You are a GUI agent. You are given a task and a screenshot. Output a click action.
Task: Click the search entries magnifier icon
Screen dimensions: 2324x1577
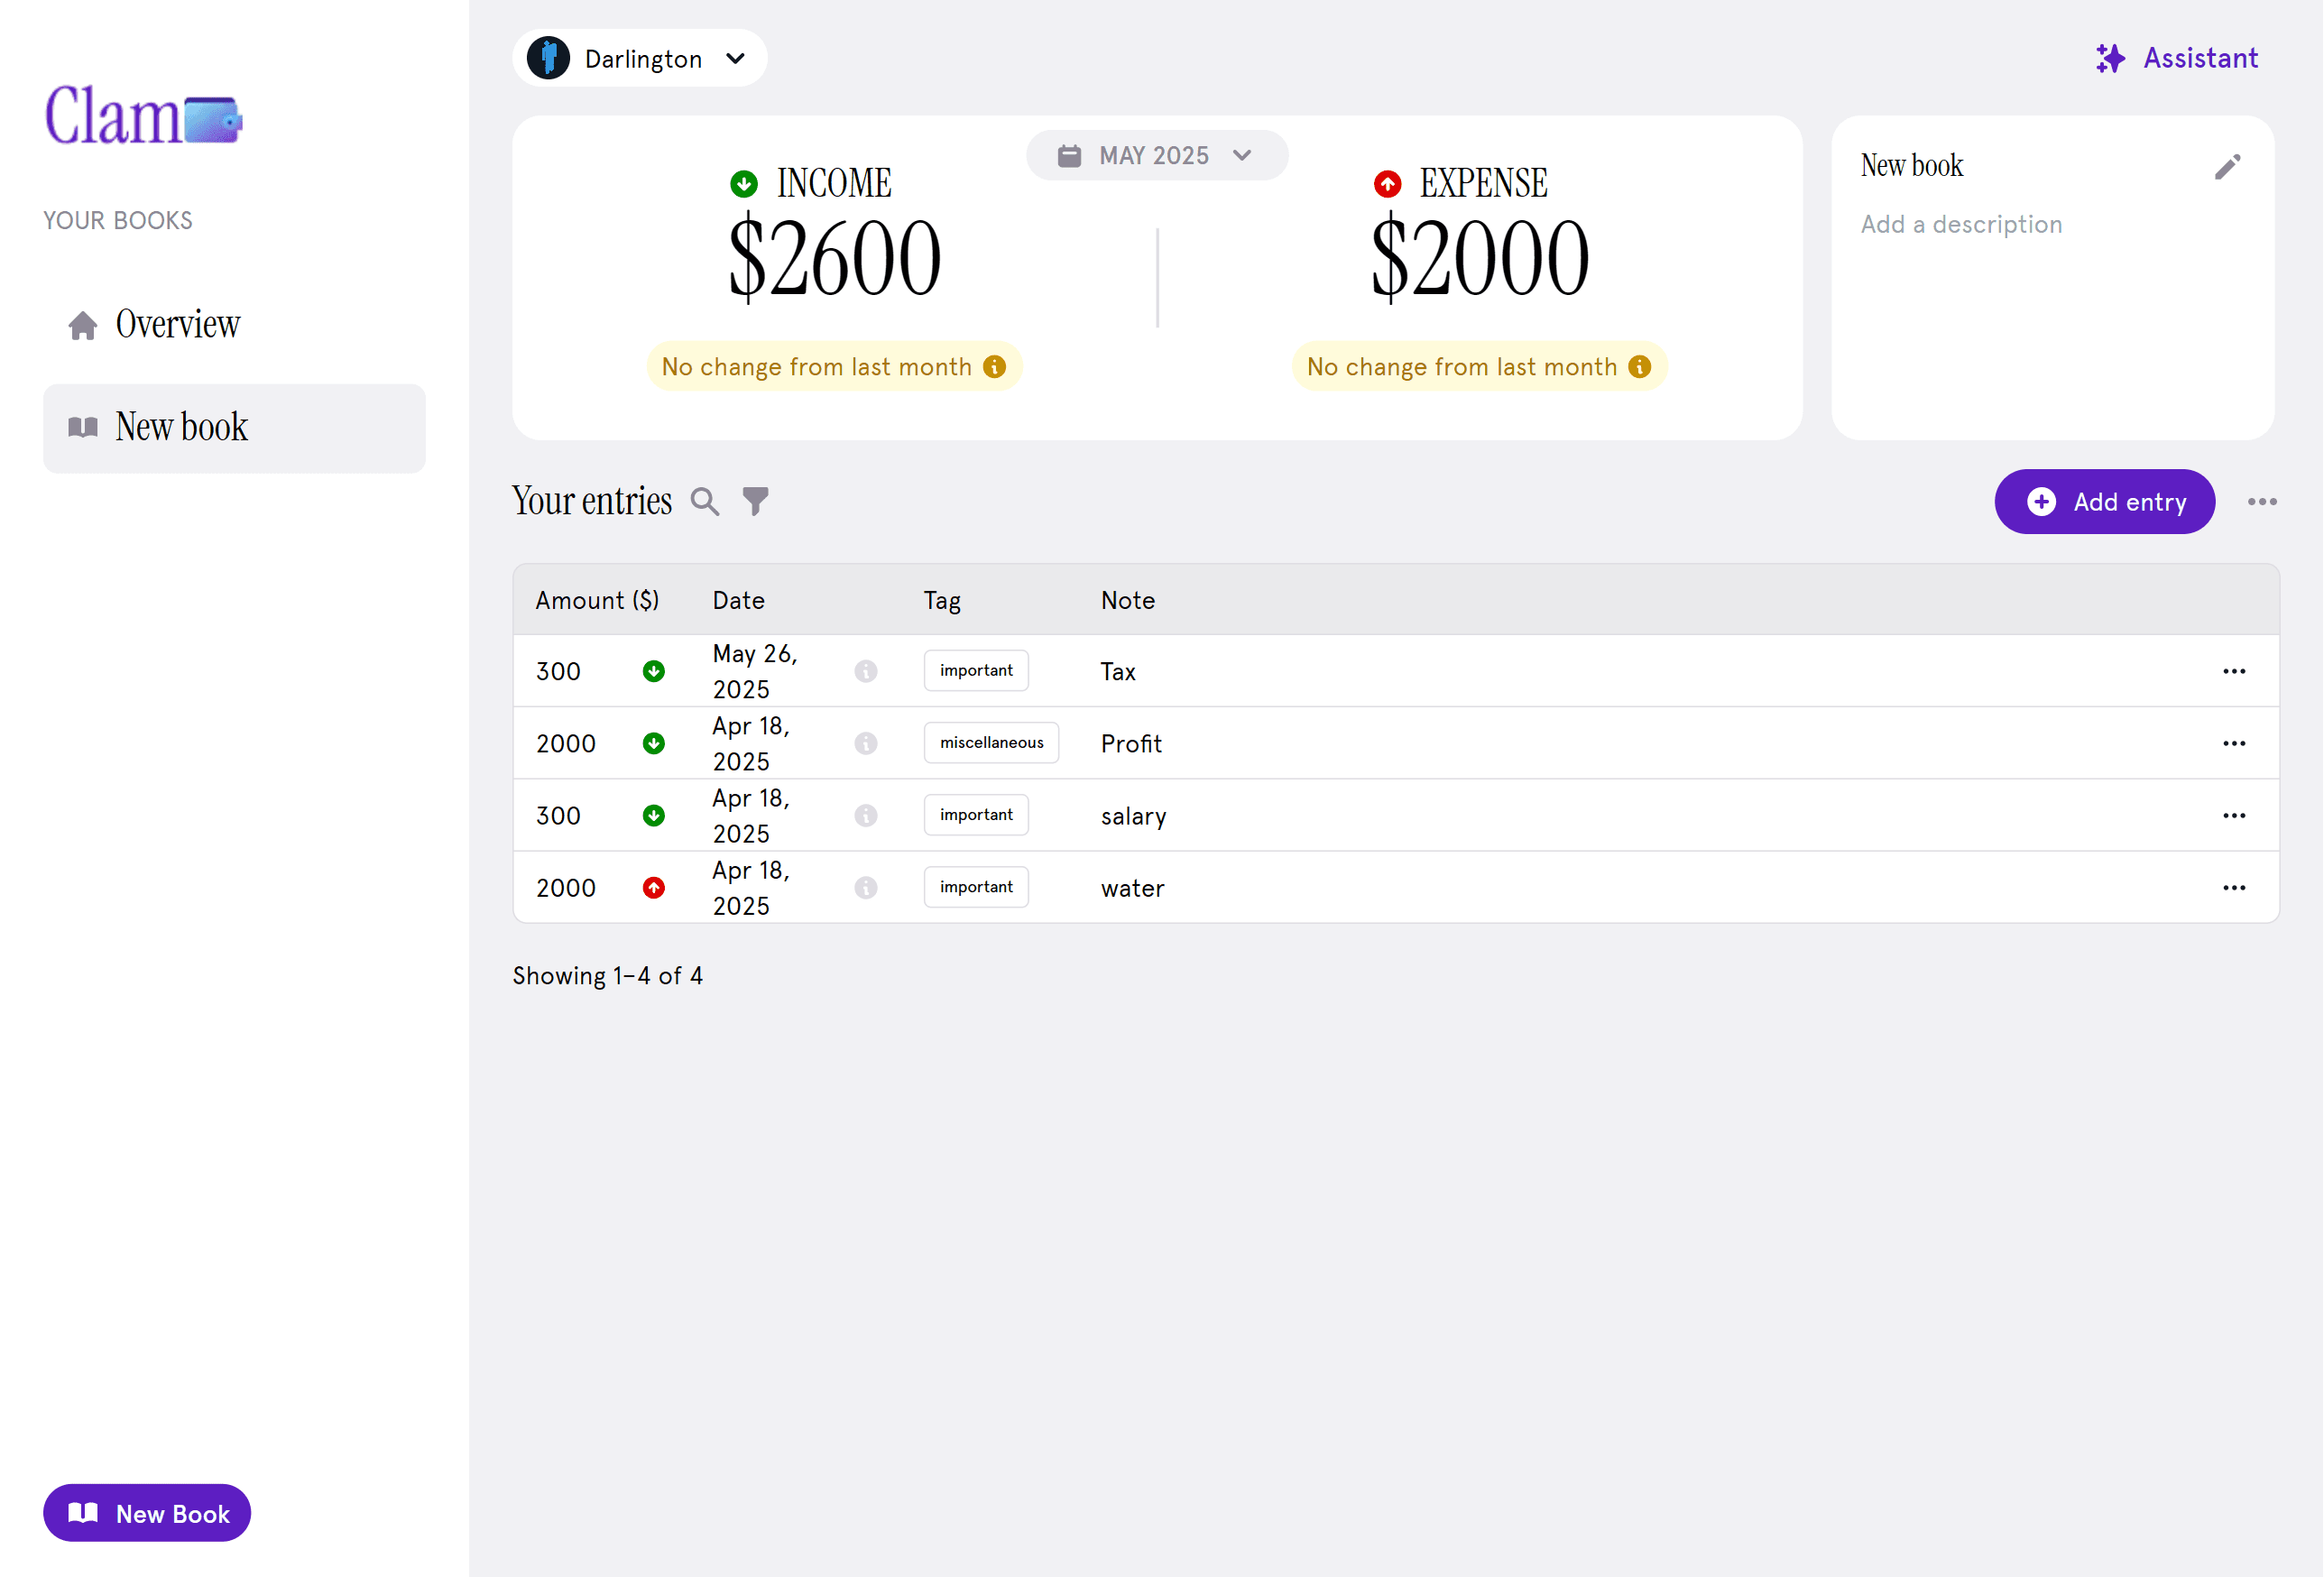(x=705, y=501)
